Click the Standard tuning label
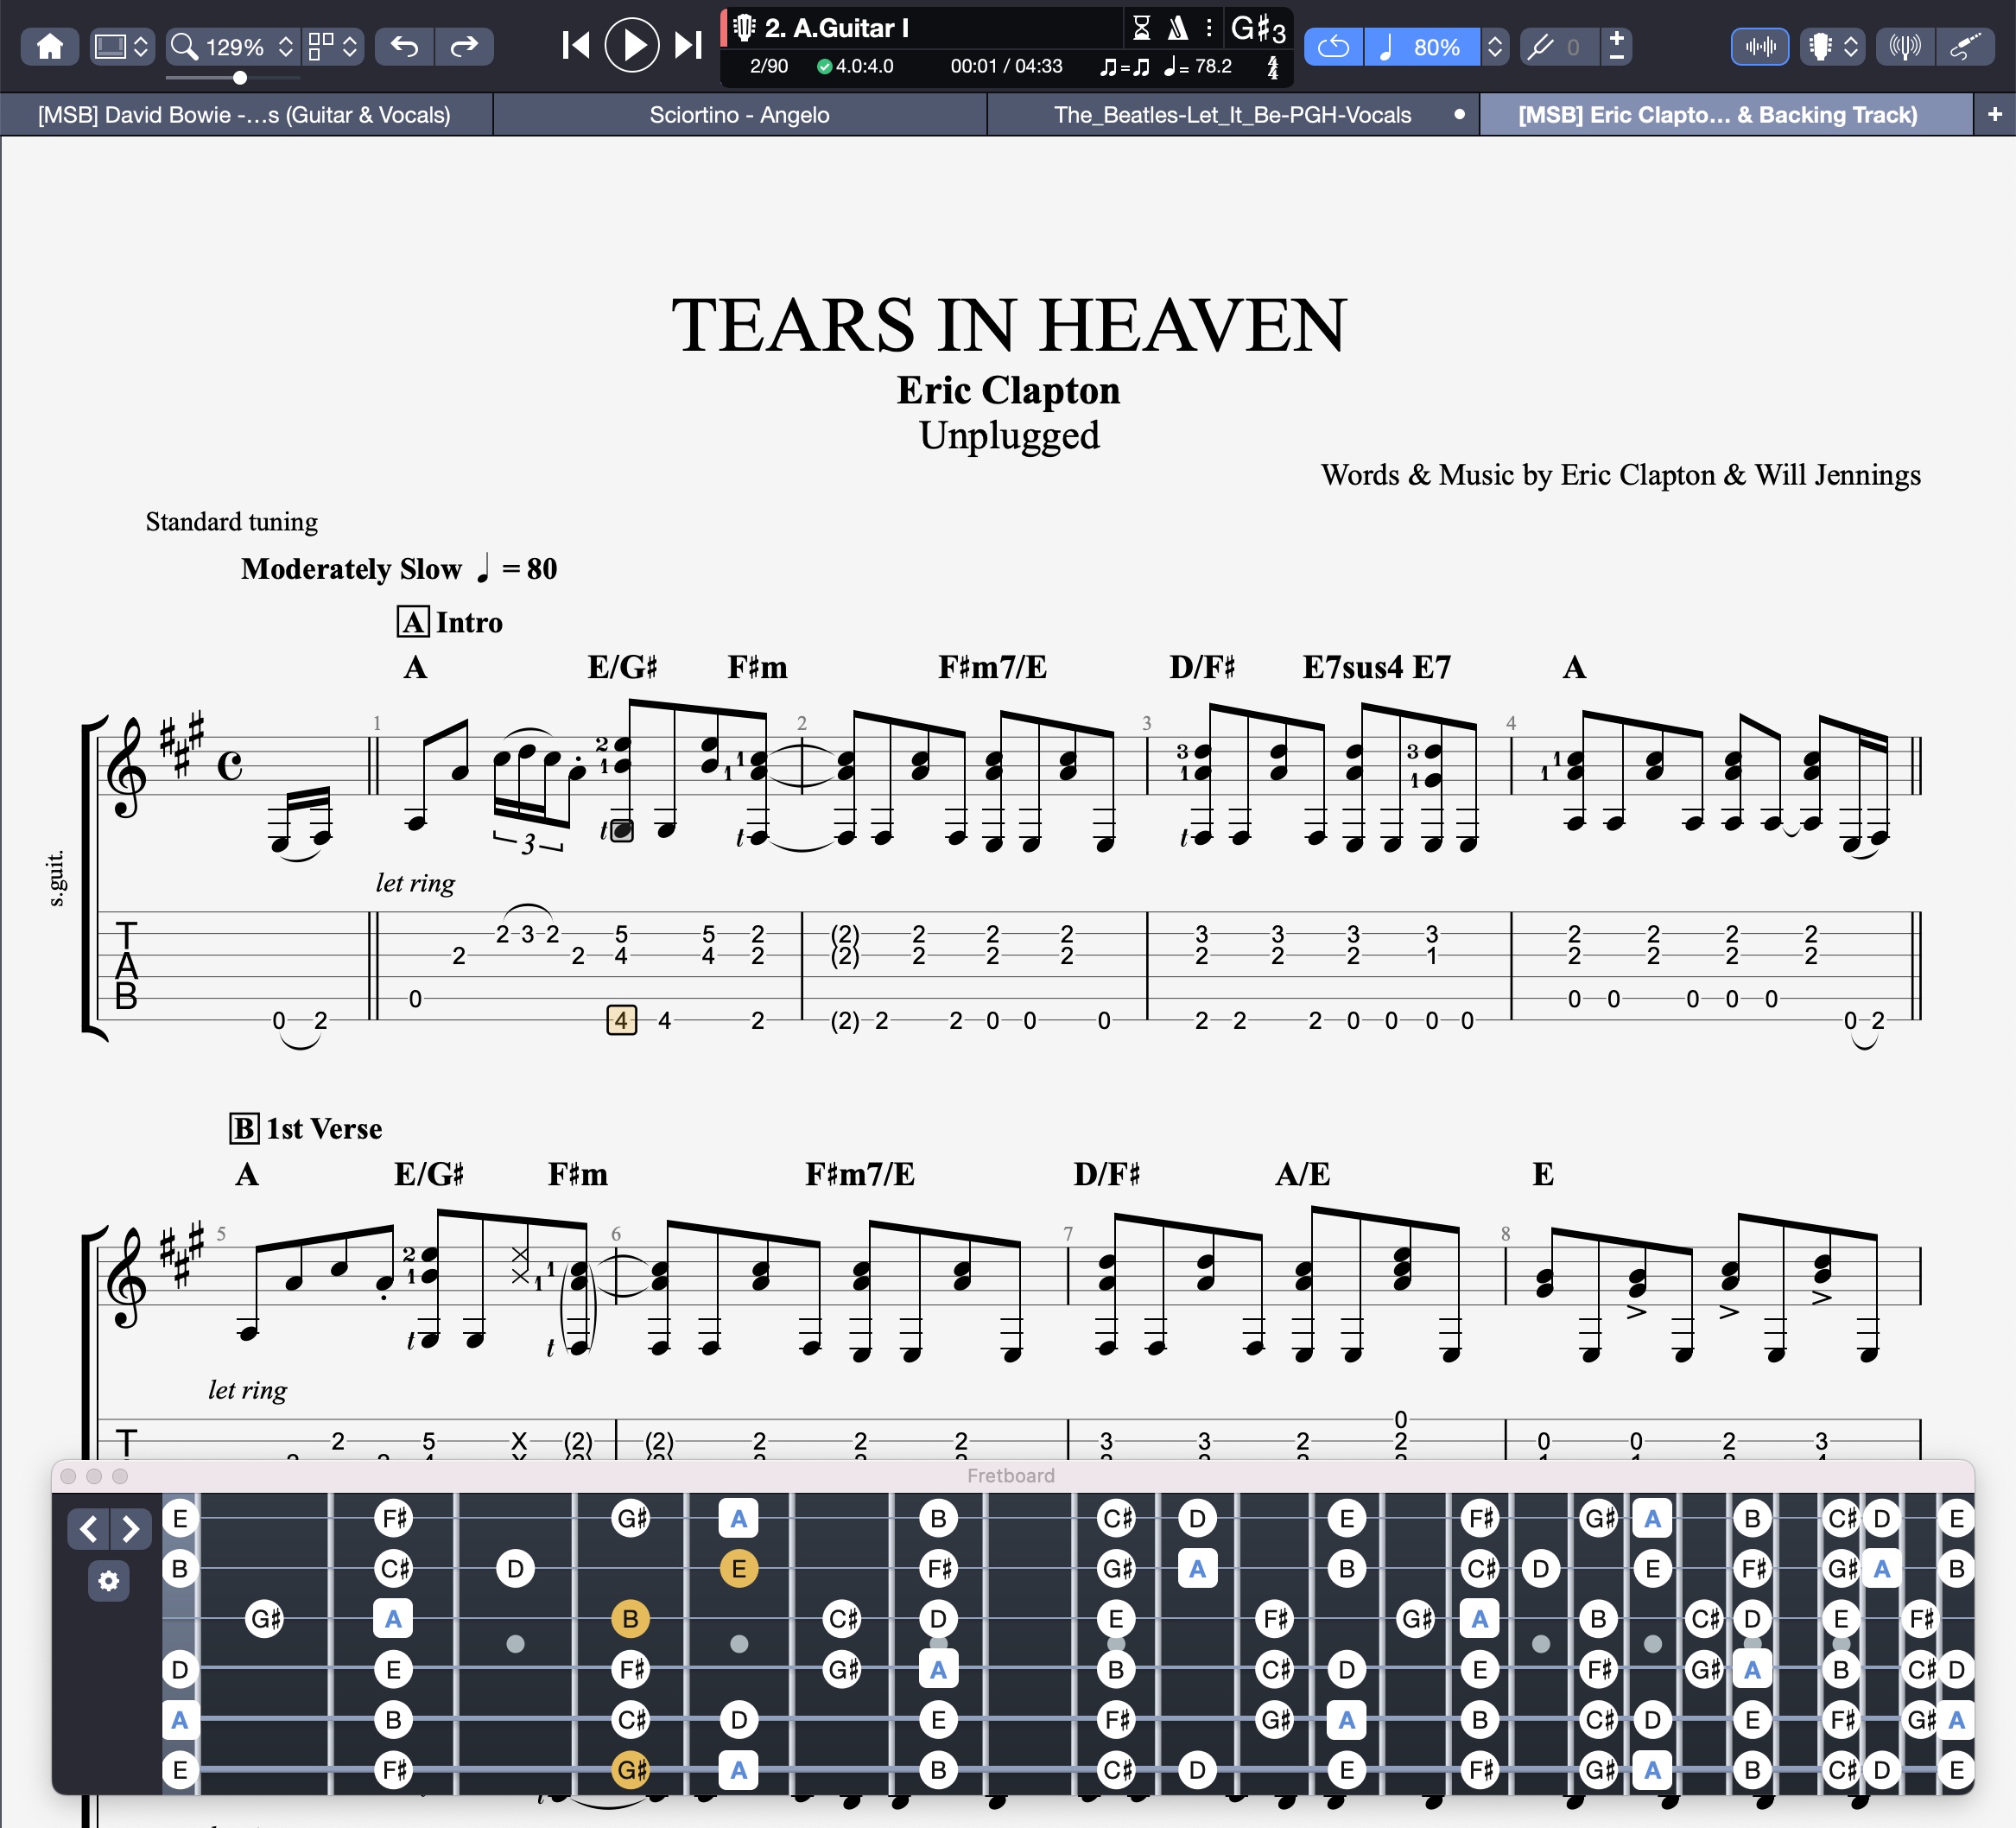 point(232,522)
